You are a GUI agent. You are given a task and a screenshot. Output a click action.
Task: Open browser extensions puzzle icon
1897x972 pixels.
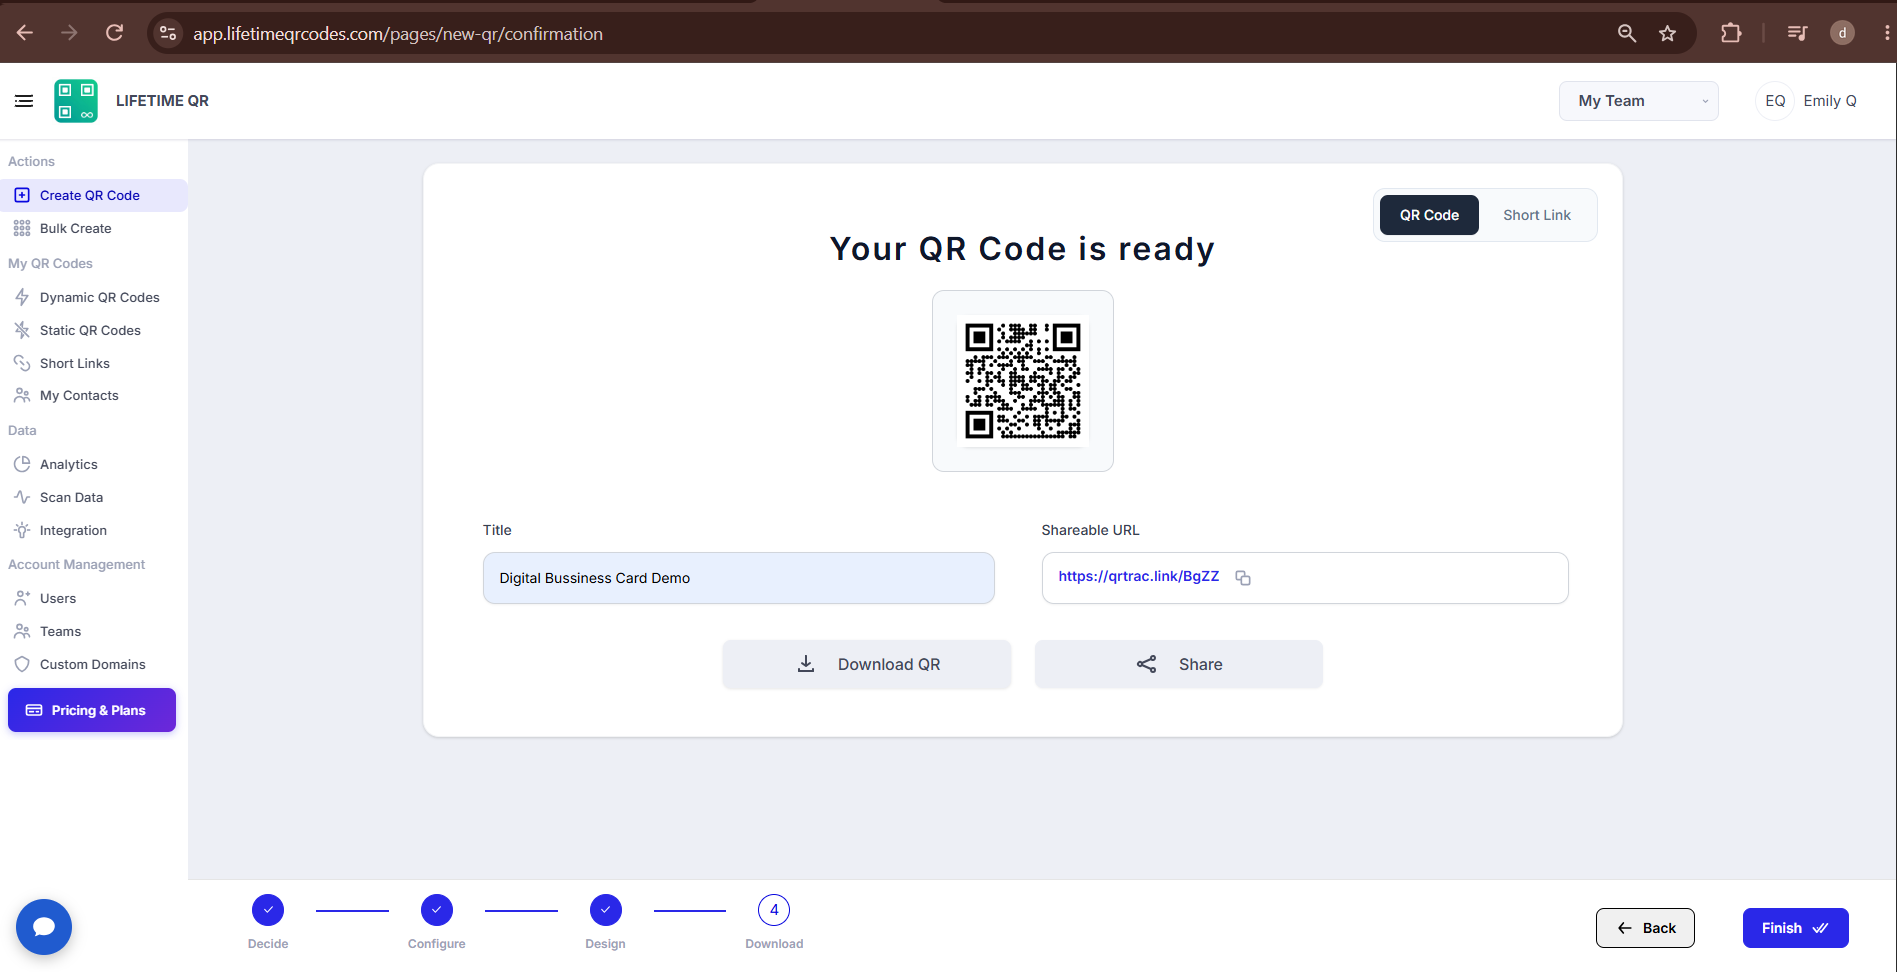pos(1731,33)
